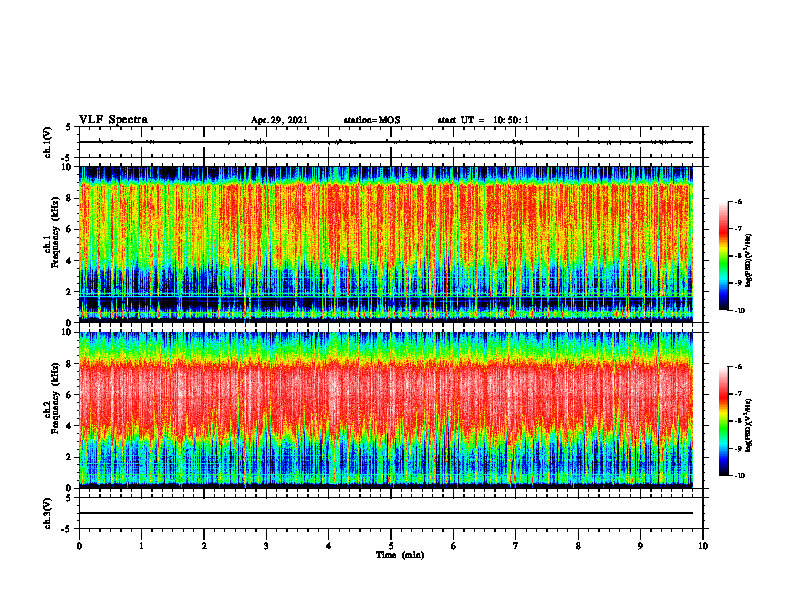Viewport: 792px width, 612px height.
Task: Click the "8" kHz tick on ch.2 frequency axis
Action: 70,364
